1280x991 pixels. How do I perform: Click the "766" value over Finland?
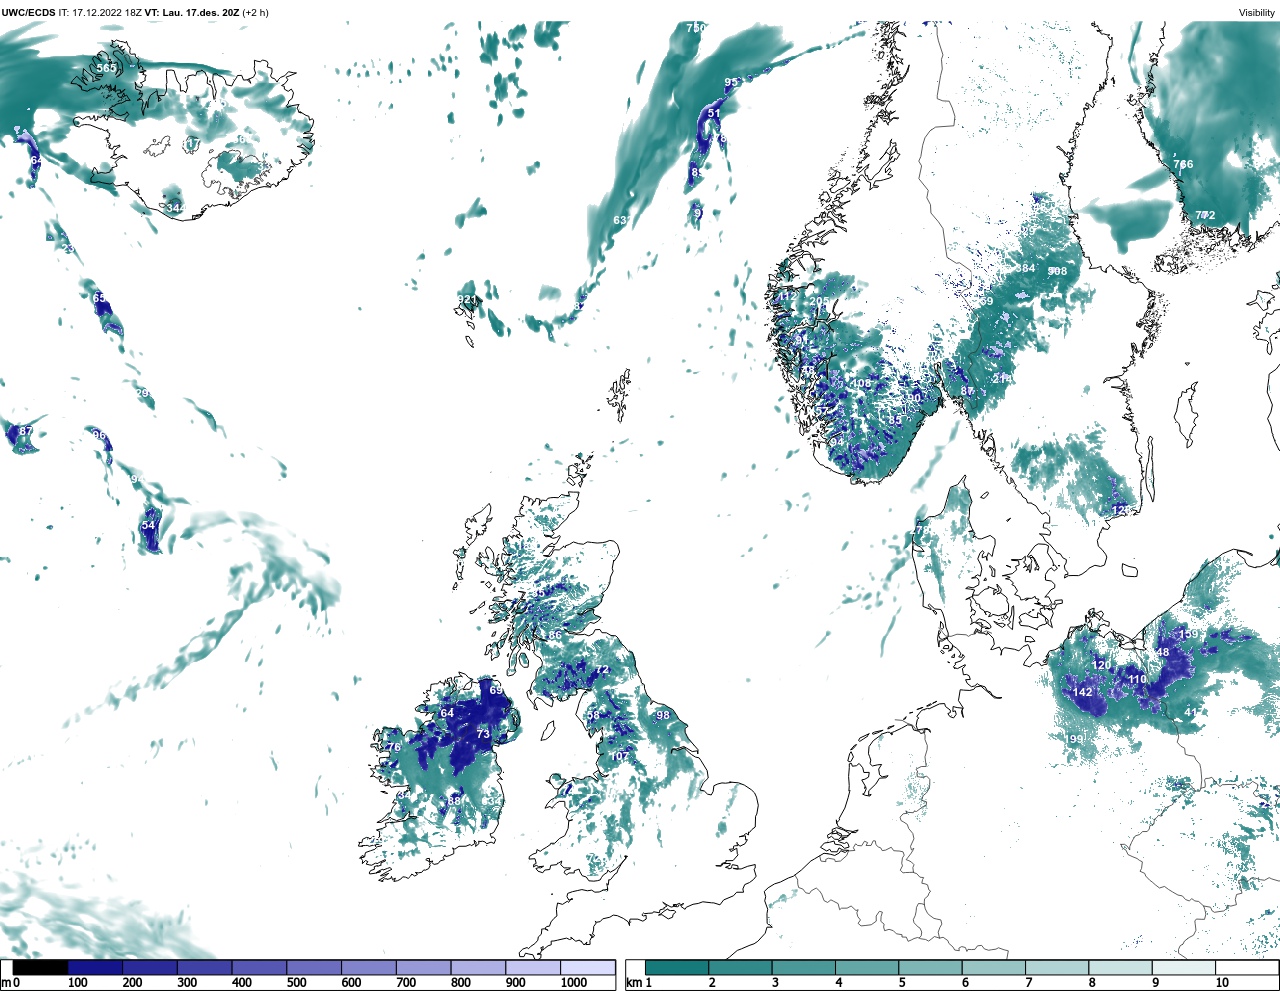pos(1183,164)
